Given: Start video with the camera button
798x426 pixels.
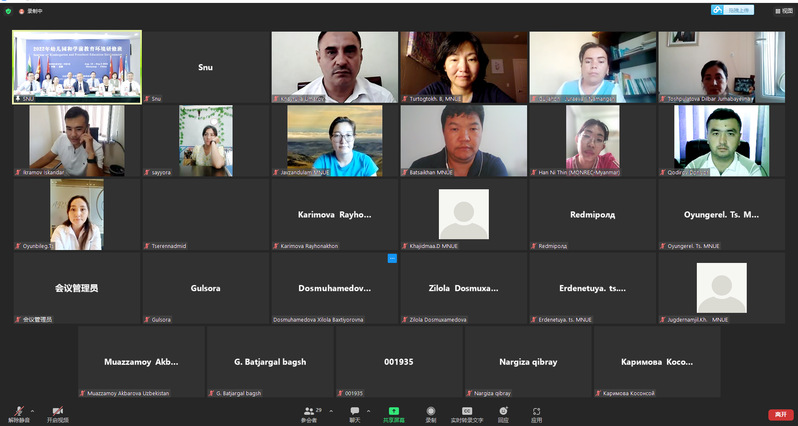Looking at the screenshot, I should point(57,413).
